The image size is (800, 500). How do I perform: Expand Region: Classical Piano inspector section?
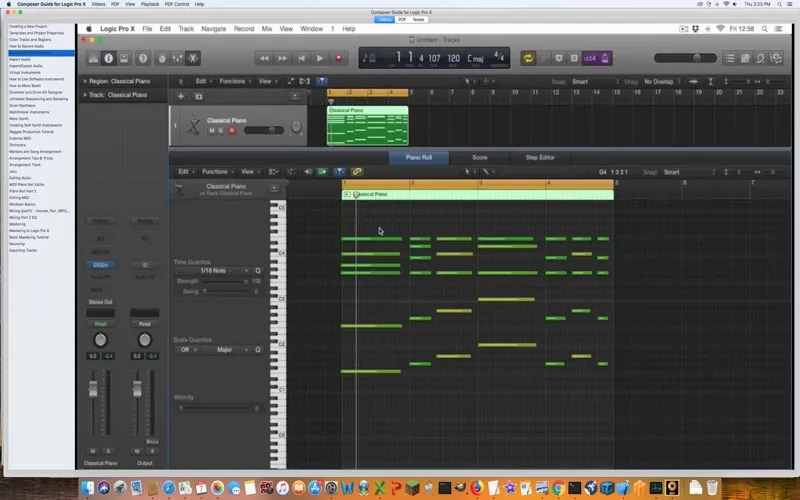85,81
